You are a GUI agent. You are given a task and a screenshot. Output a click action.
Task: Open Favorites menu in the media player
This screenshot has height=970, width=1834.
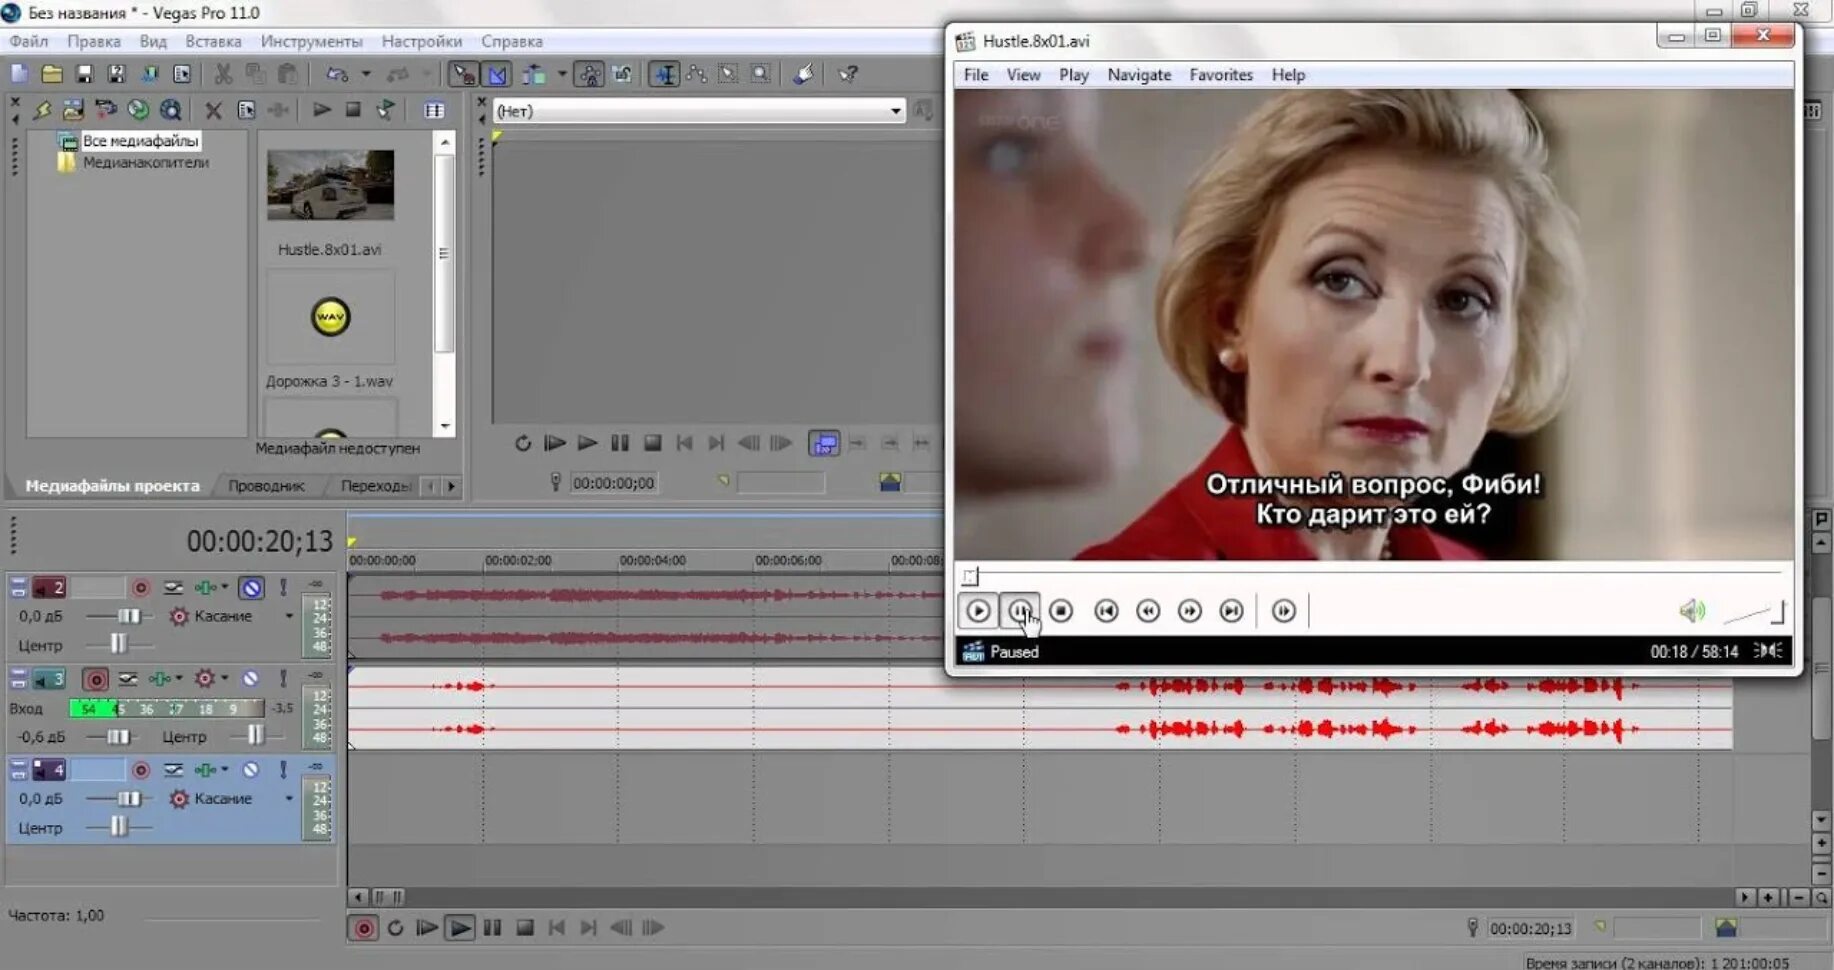click(1221, 75)
